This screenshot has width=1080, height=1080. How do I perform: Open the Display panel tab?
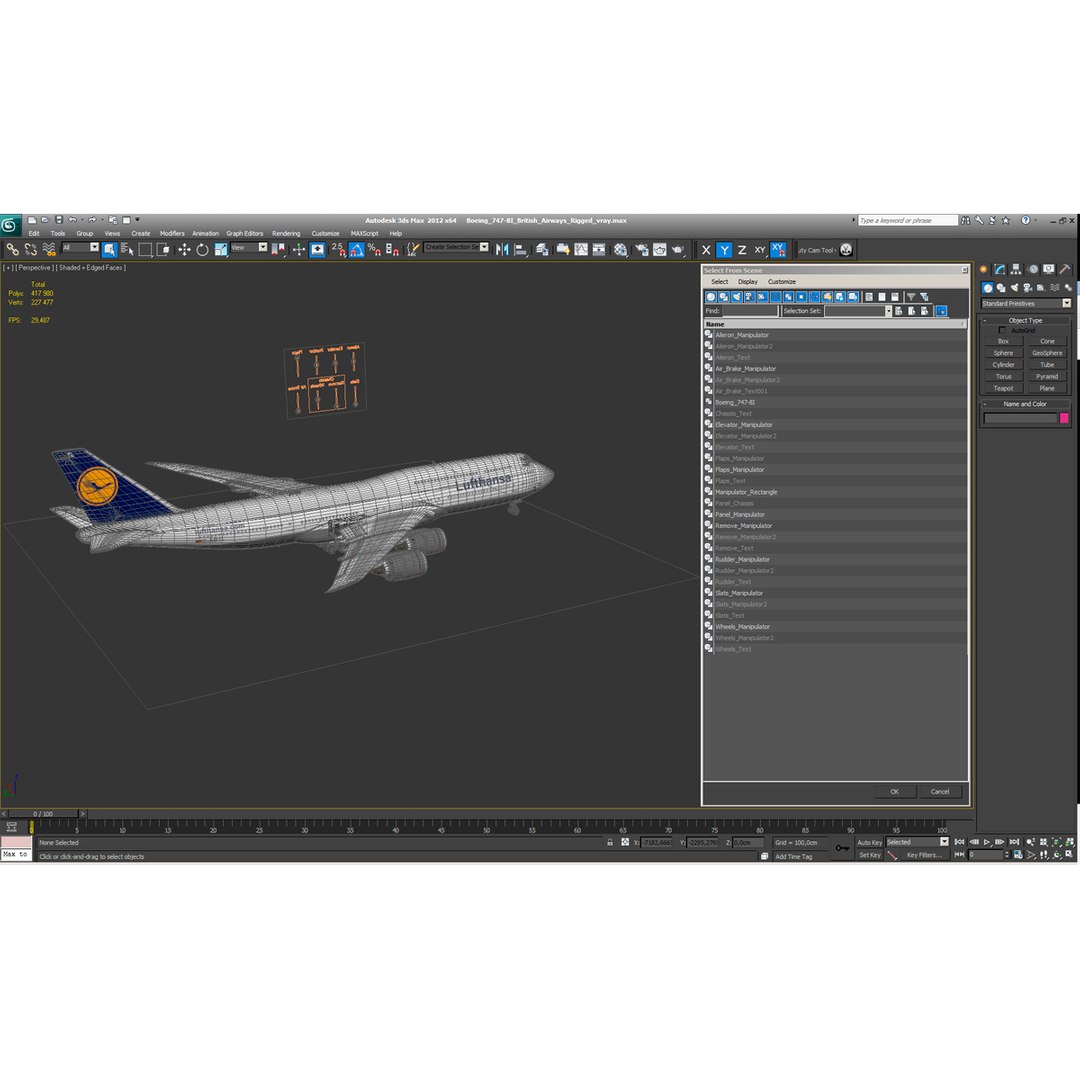1048,269
